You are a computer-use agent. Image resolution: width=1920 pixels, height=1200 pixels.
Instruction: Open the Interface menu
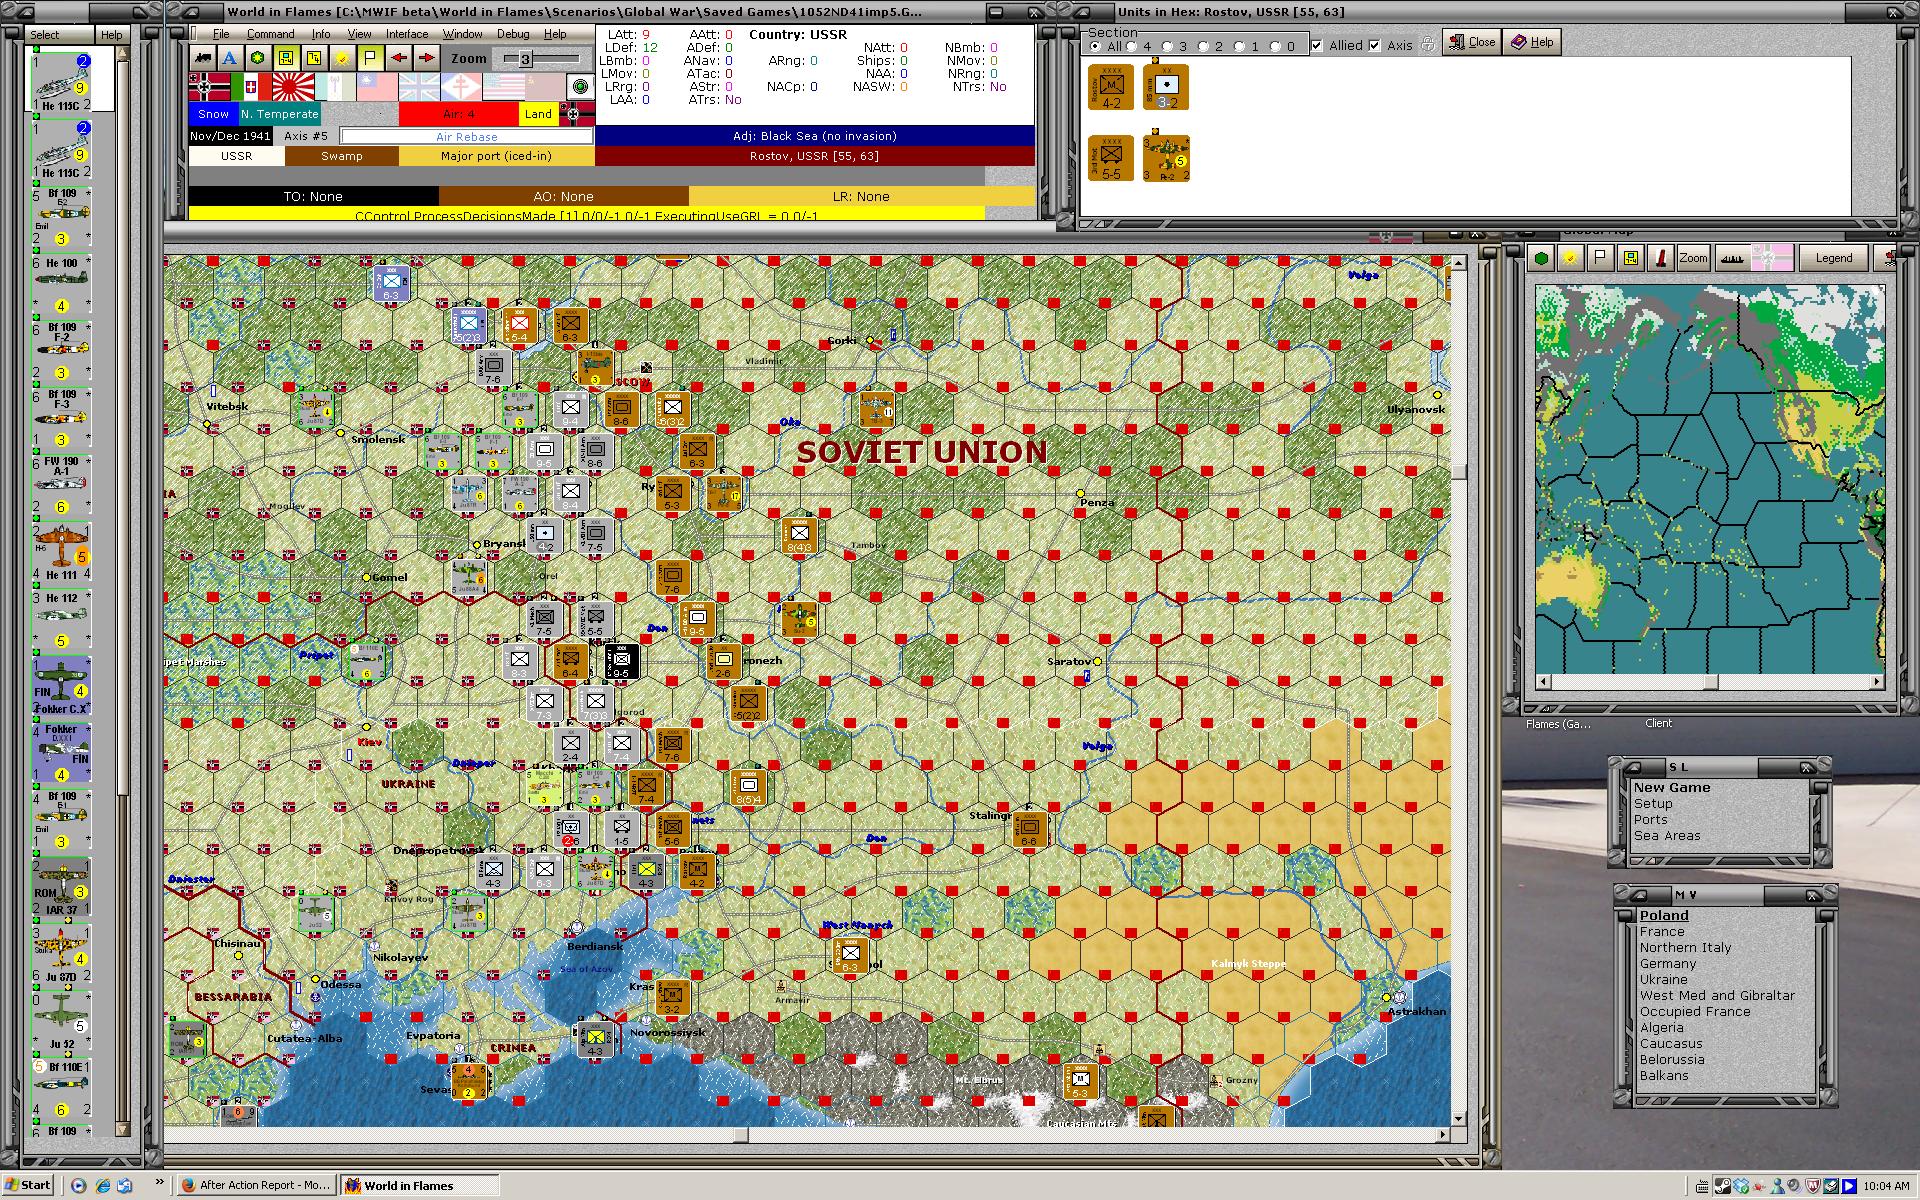(x=407, y=34)
